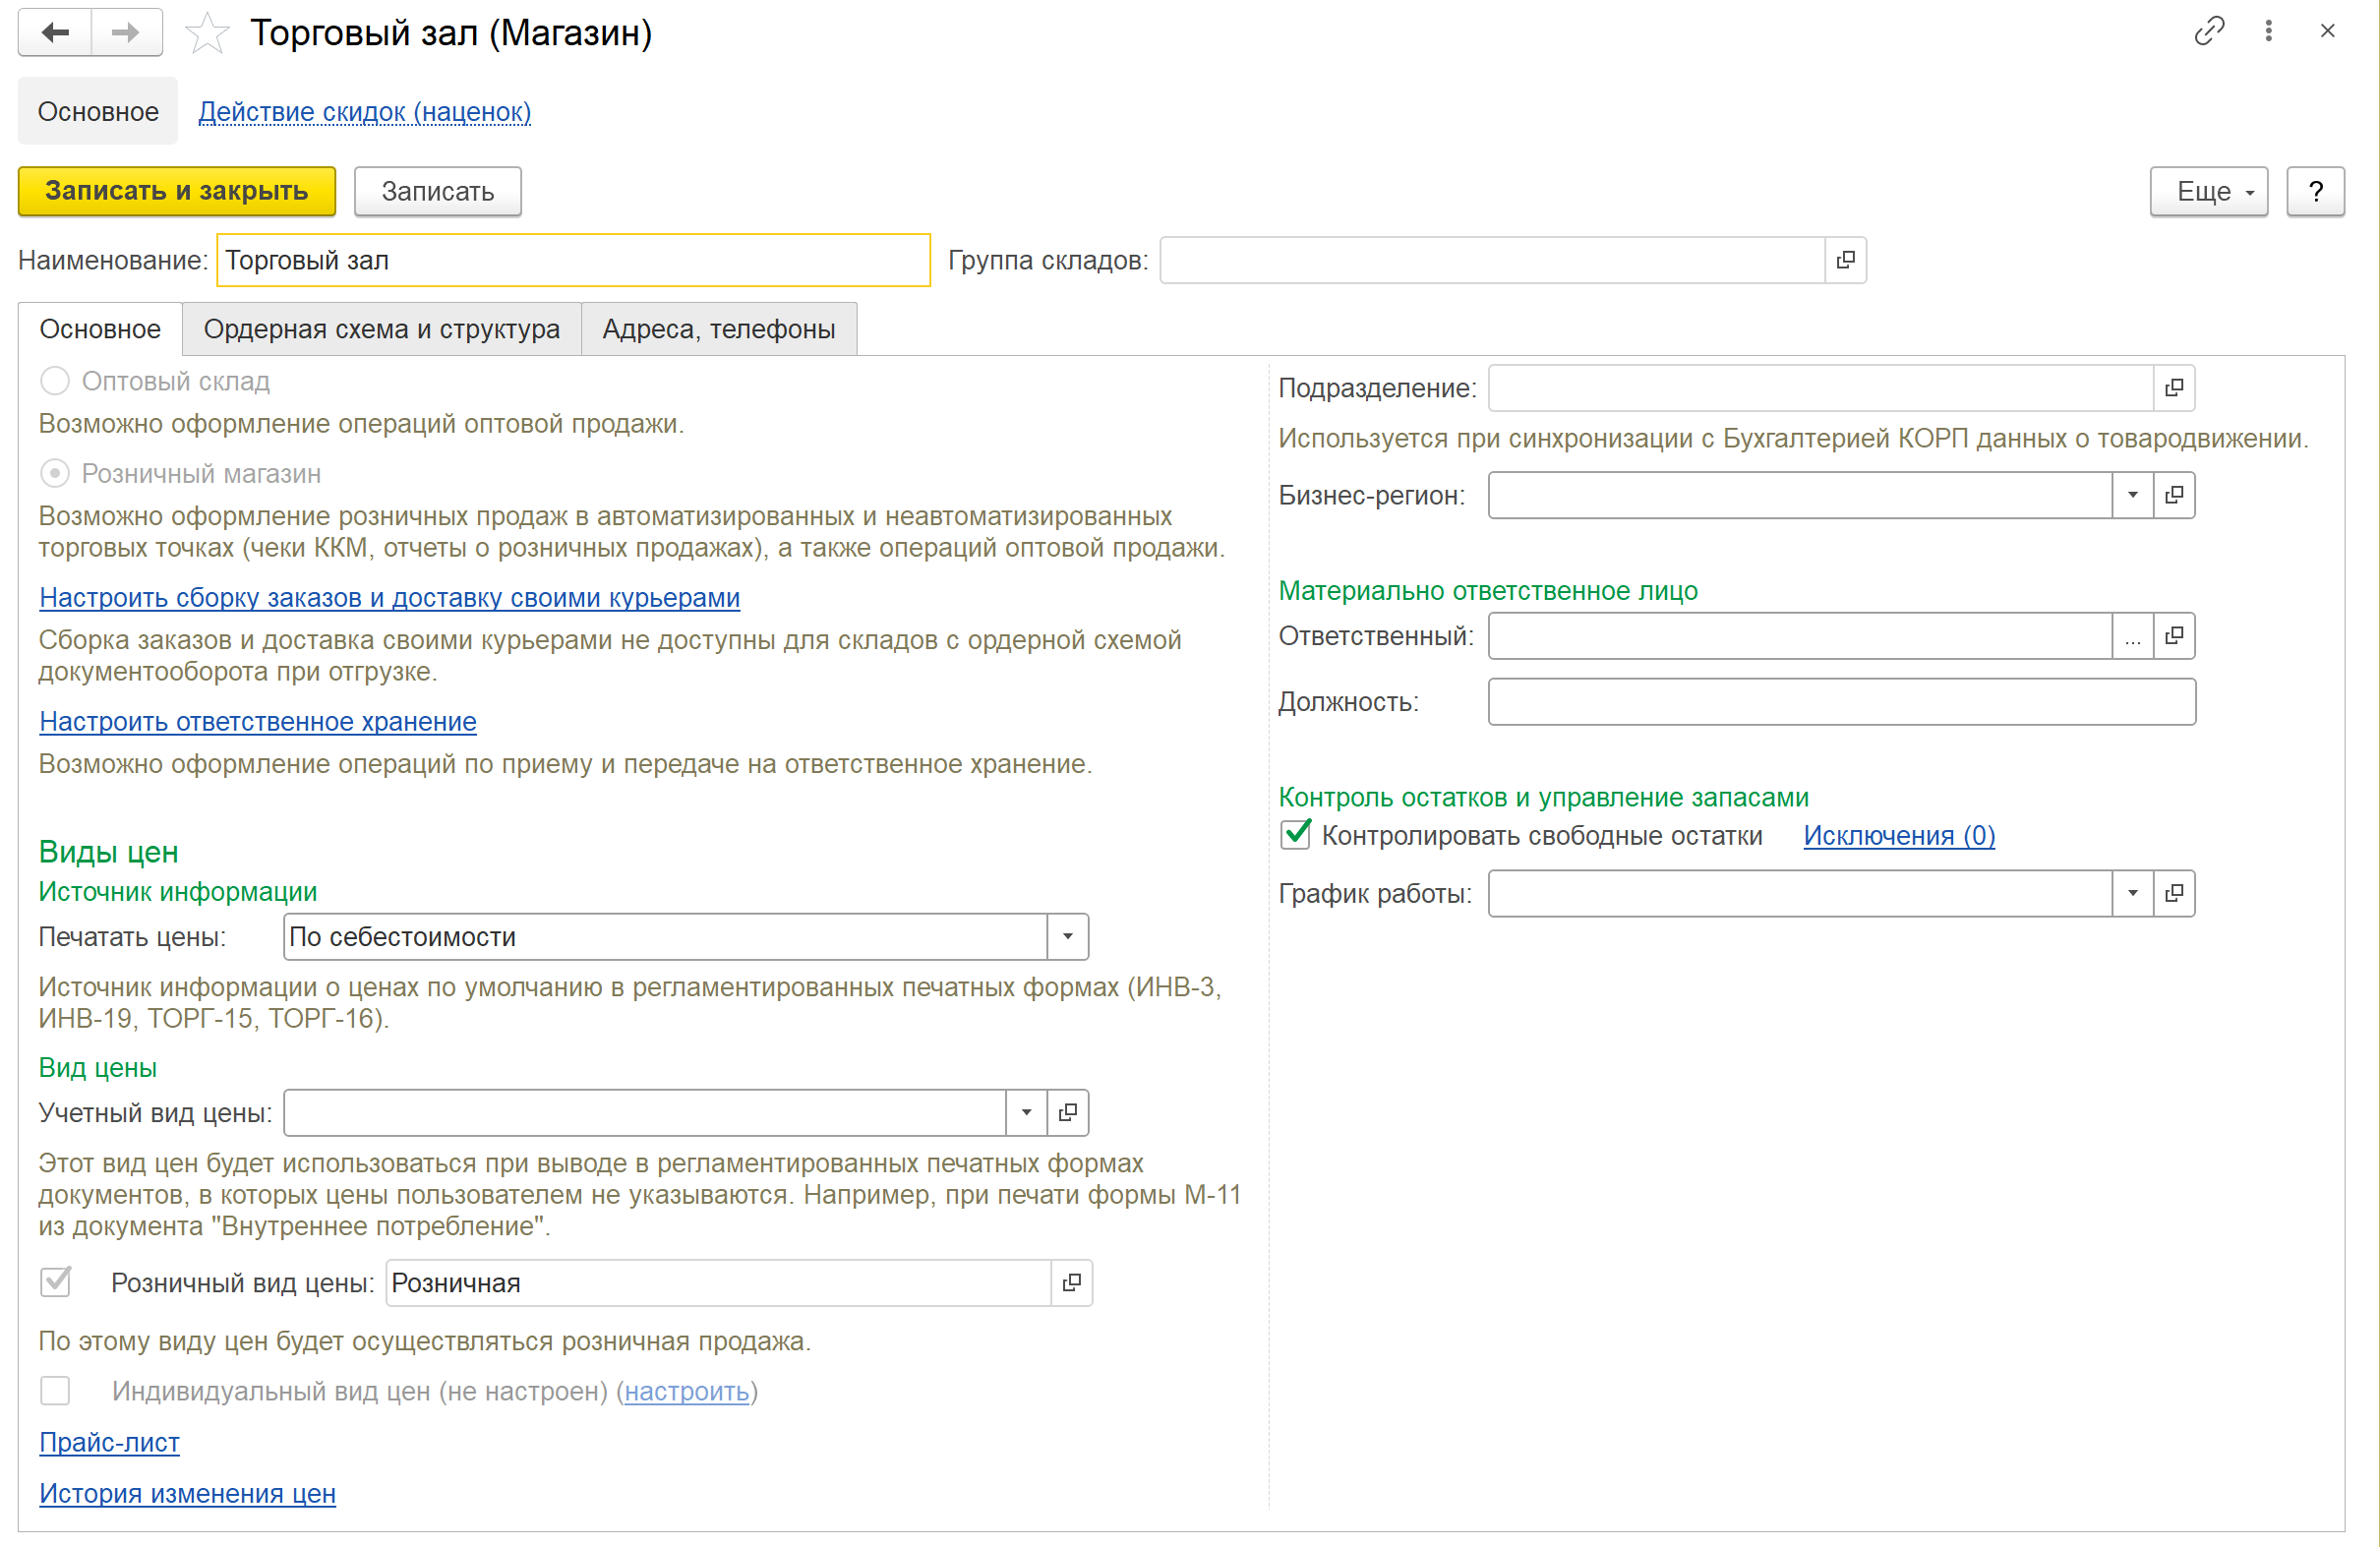This screenshot has height=1547, width=2380.
Task: Expand the График работы dropdown
Action: [x=2132, y=893]
